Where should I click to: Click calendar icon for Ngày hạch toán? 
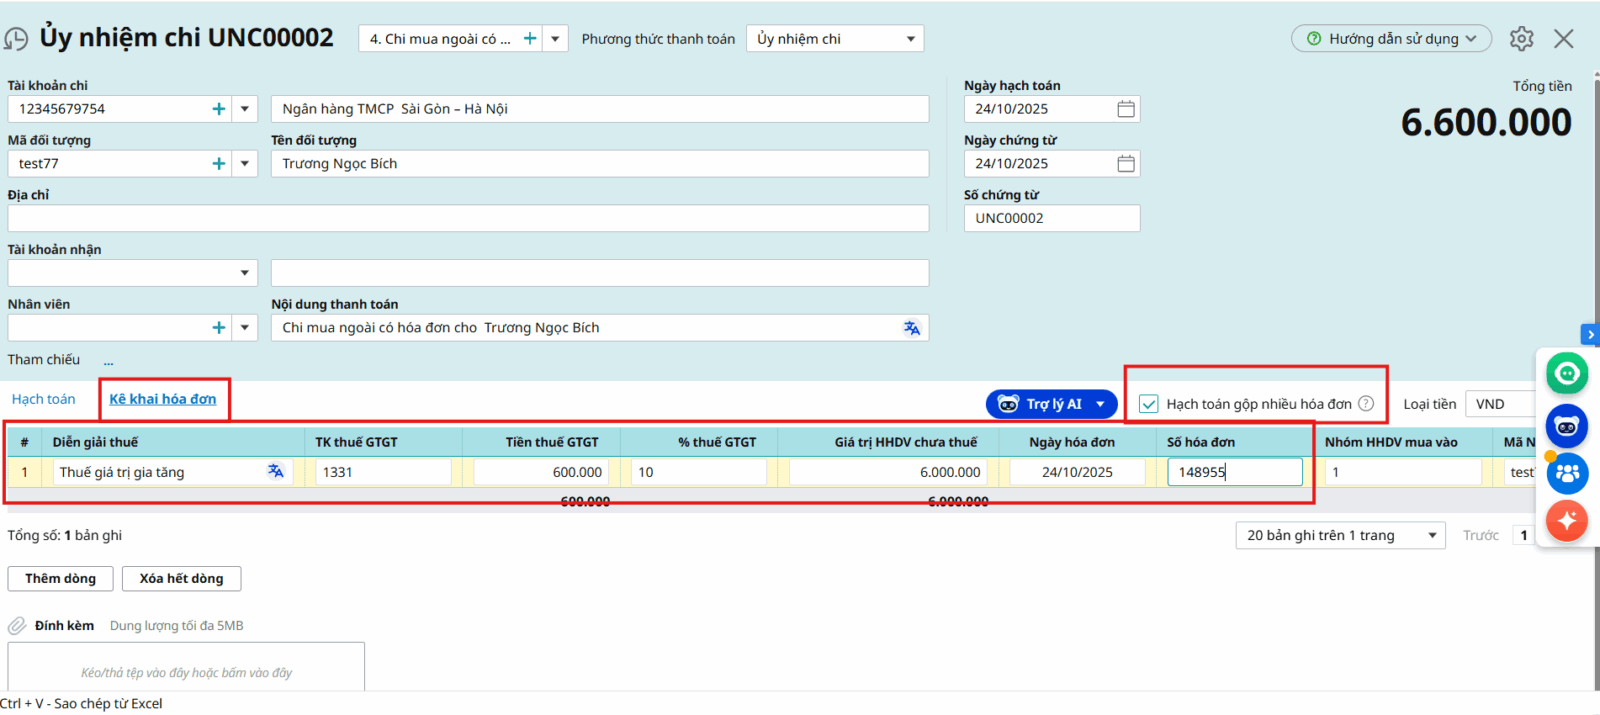point(1125,109)
